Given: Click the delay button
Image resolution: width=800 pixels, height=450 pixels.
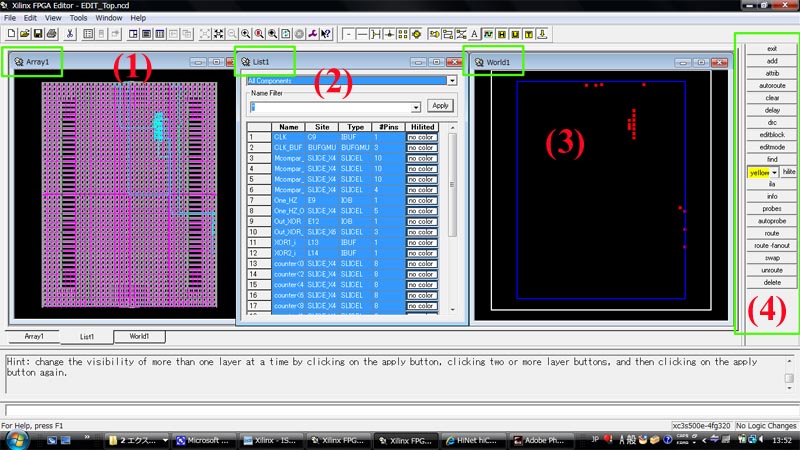Looking at the screenshot, I should (x=771, y=110).
